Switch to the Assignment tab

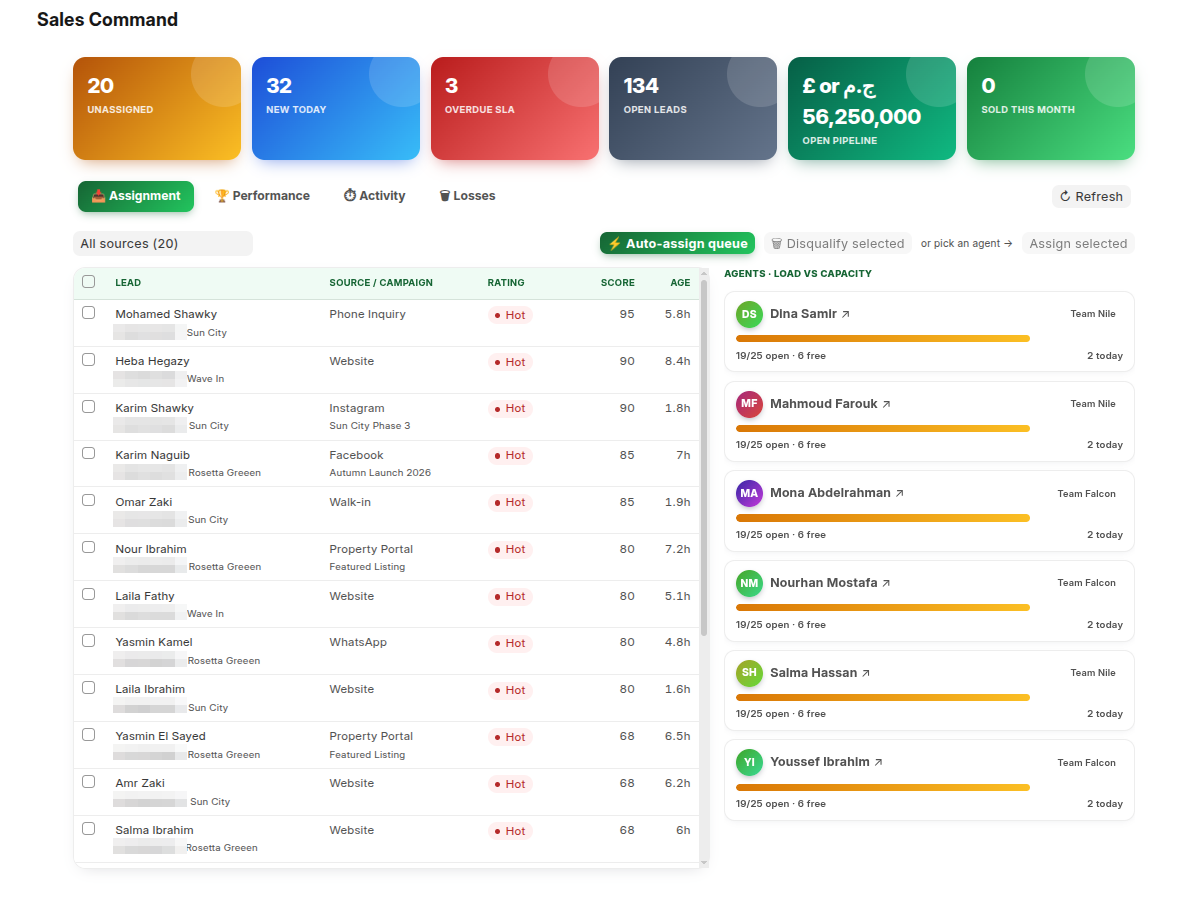[136, 196]
